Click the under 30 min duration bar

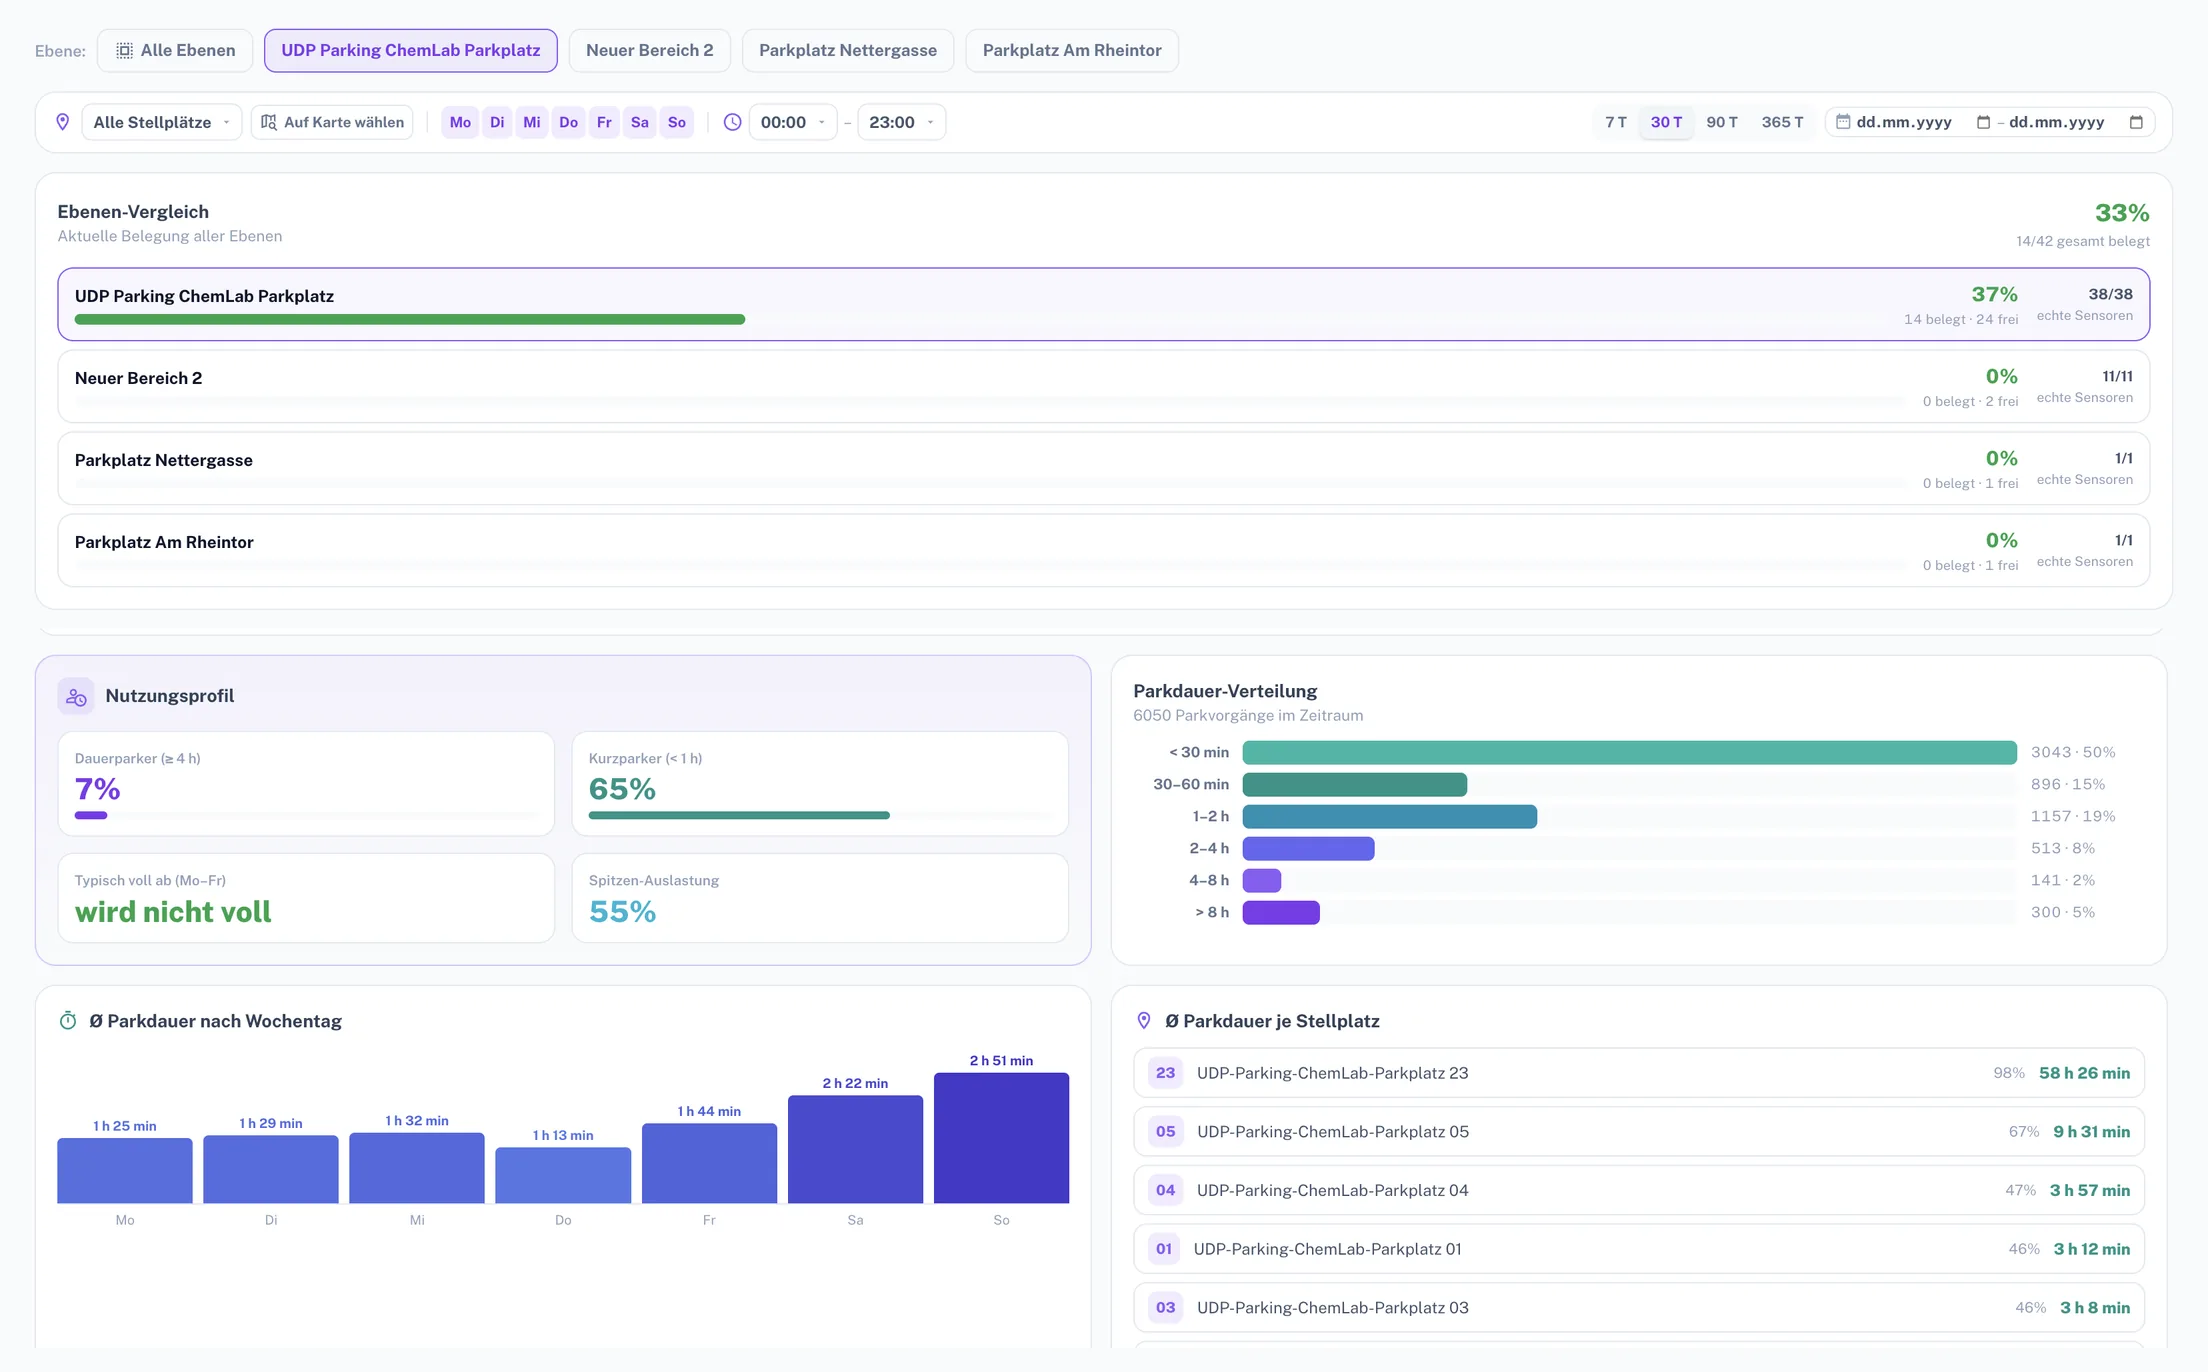(x=1629, y=753)
